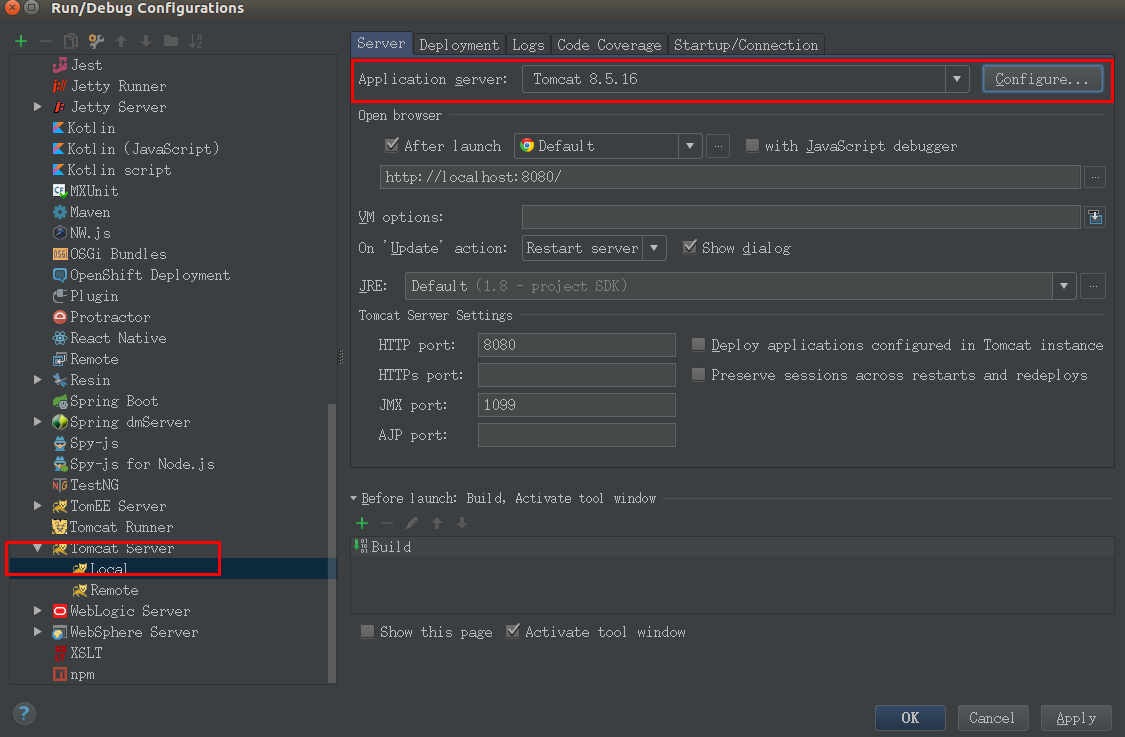Open the URL ellipsis button beside localhost field
Viewport: 1125px width, 737px height.
[x=1095, y=177]
